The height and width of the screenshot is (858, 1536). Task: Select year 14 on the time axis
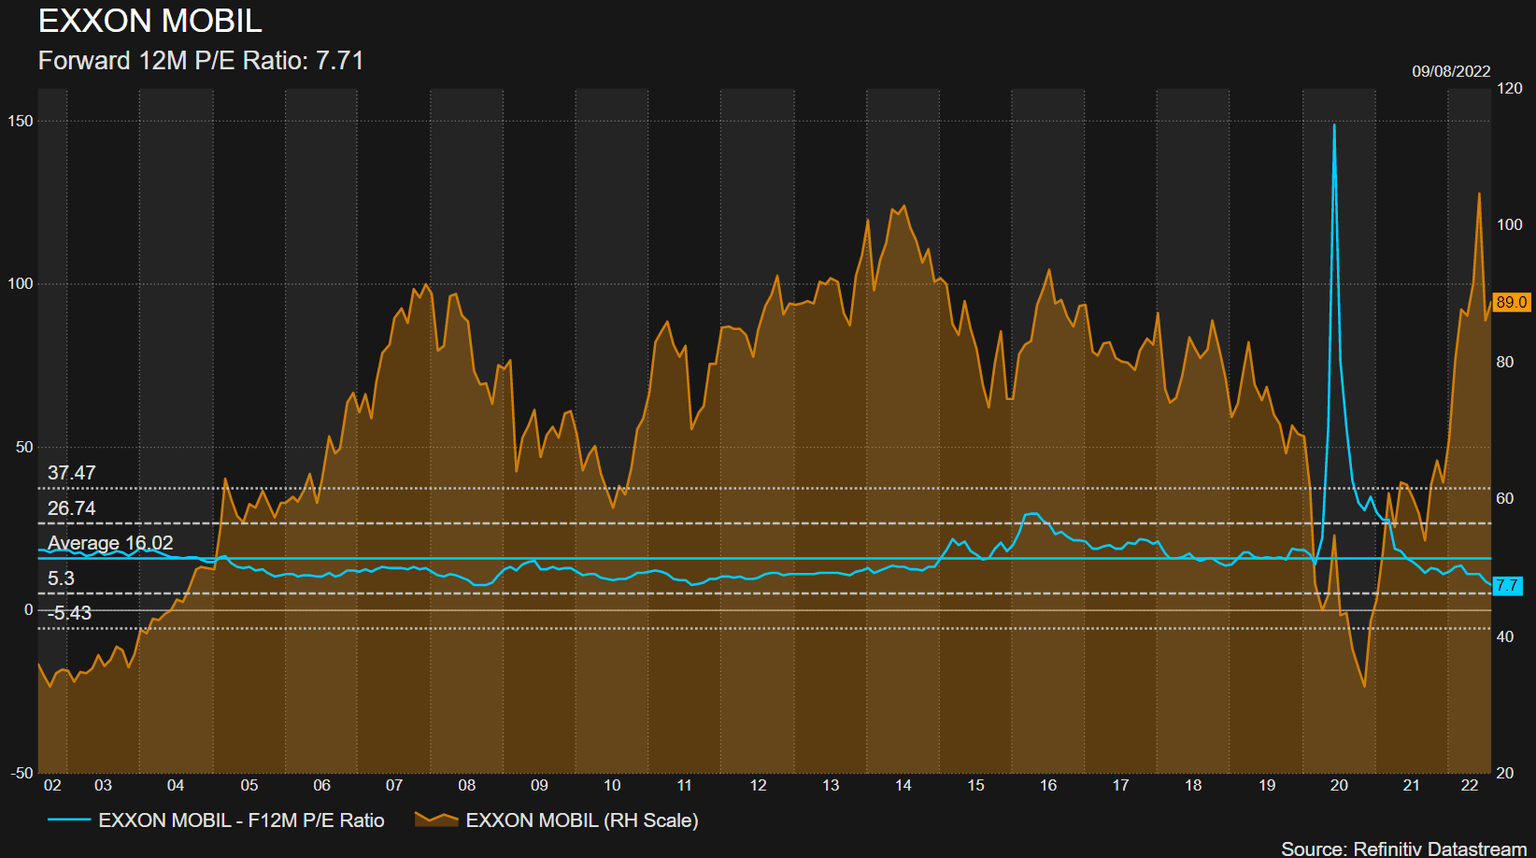pyautogui.click(x=903, y=785)
